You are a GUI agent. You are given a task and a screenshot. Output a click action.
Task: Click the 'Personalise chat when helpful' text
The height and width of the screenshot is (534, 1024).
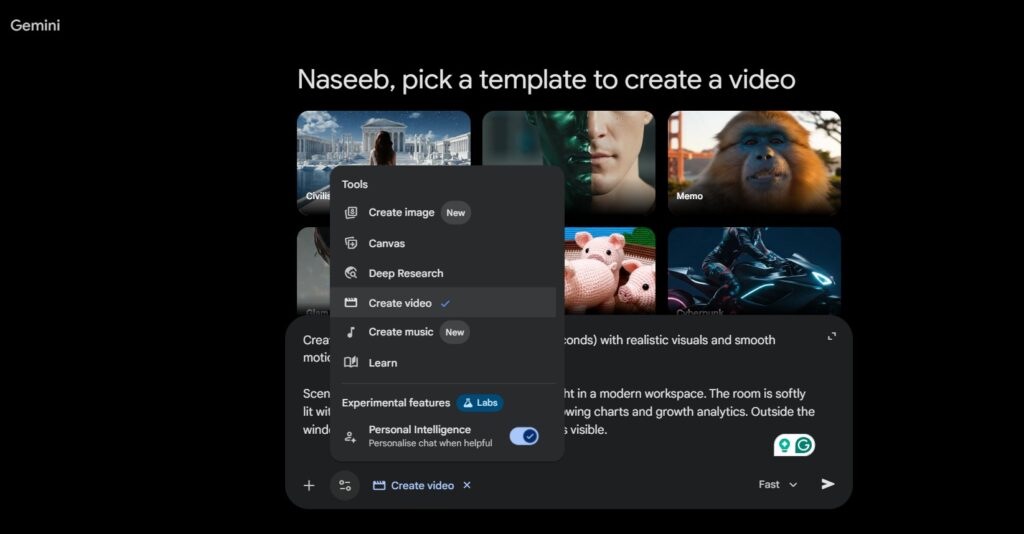pyautogui.click(x=430, y=443)
